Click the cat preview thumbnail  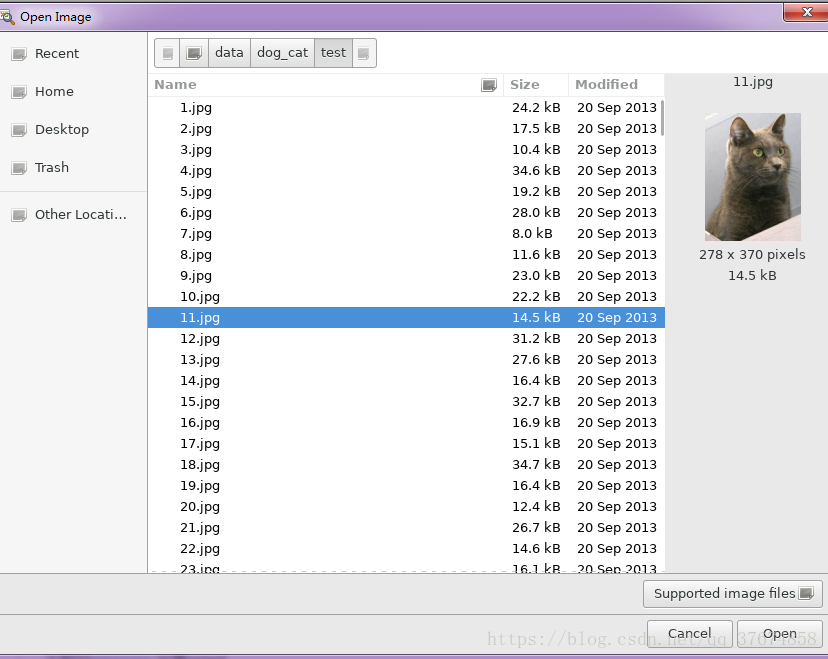click(752, 177)
